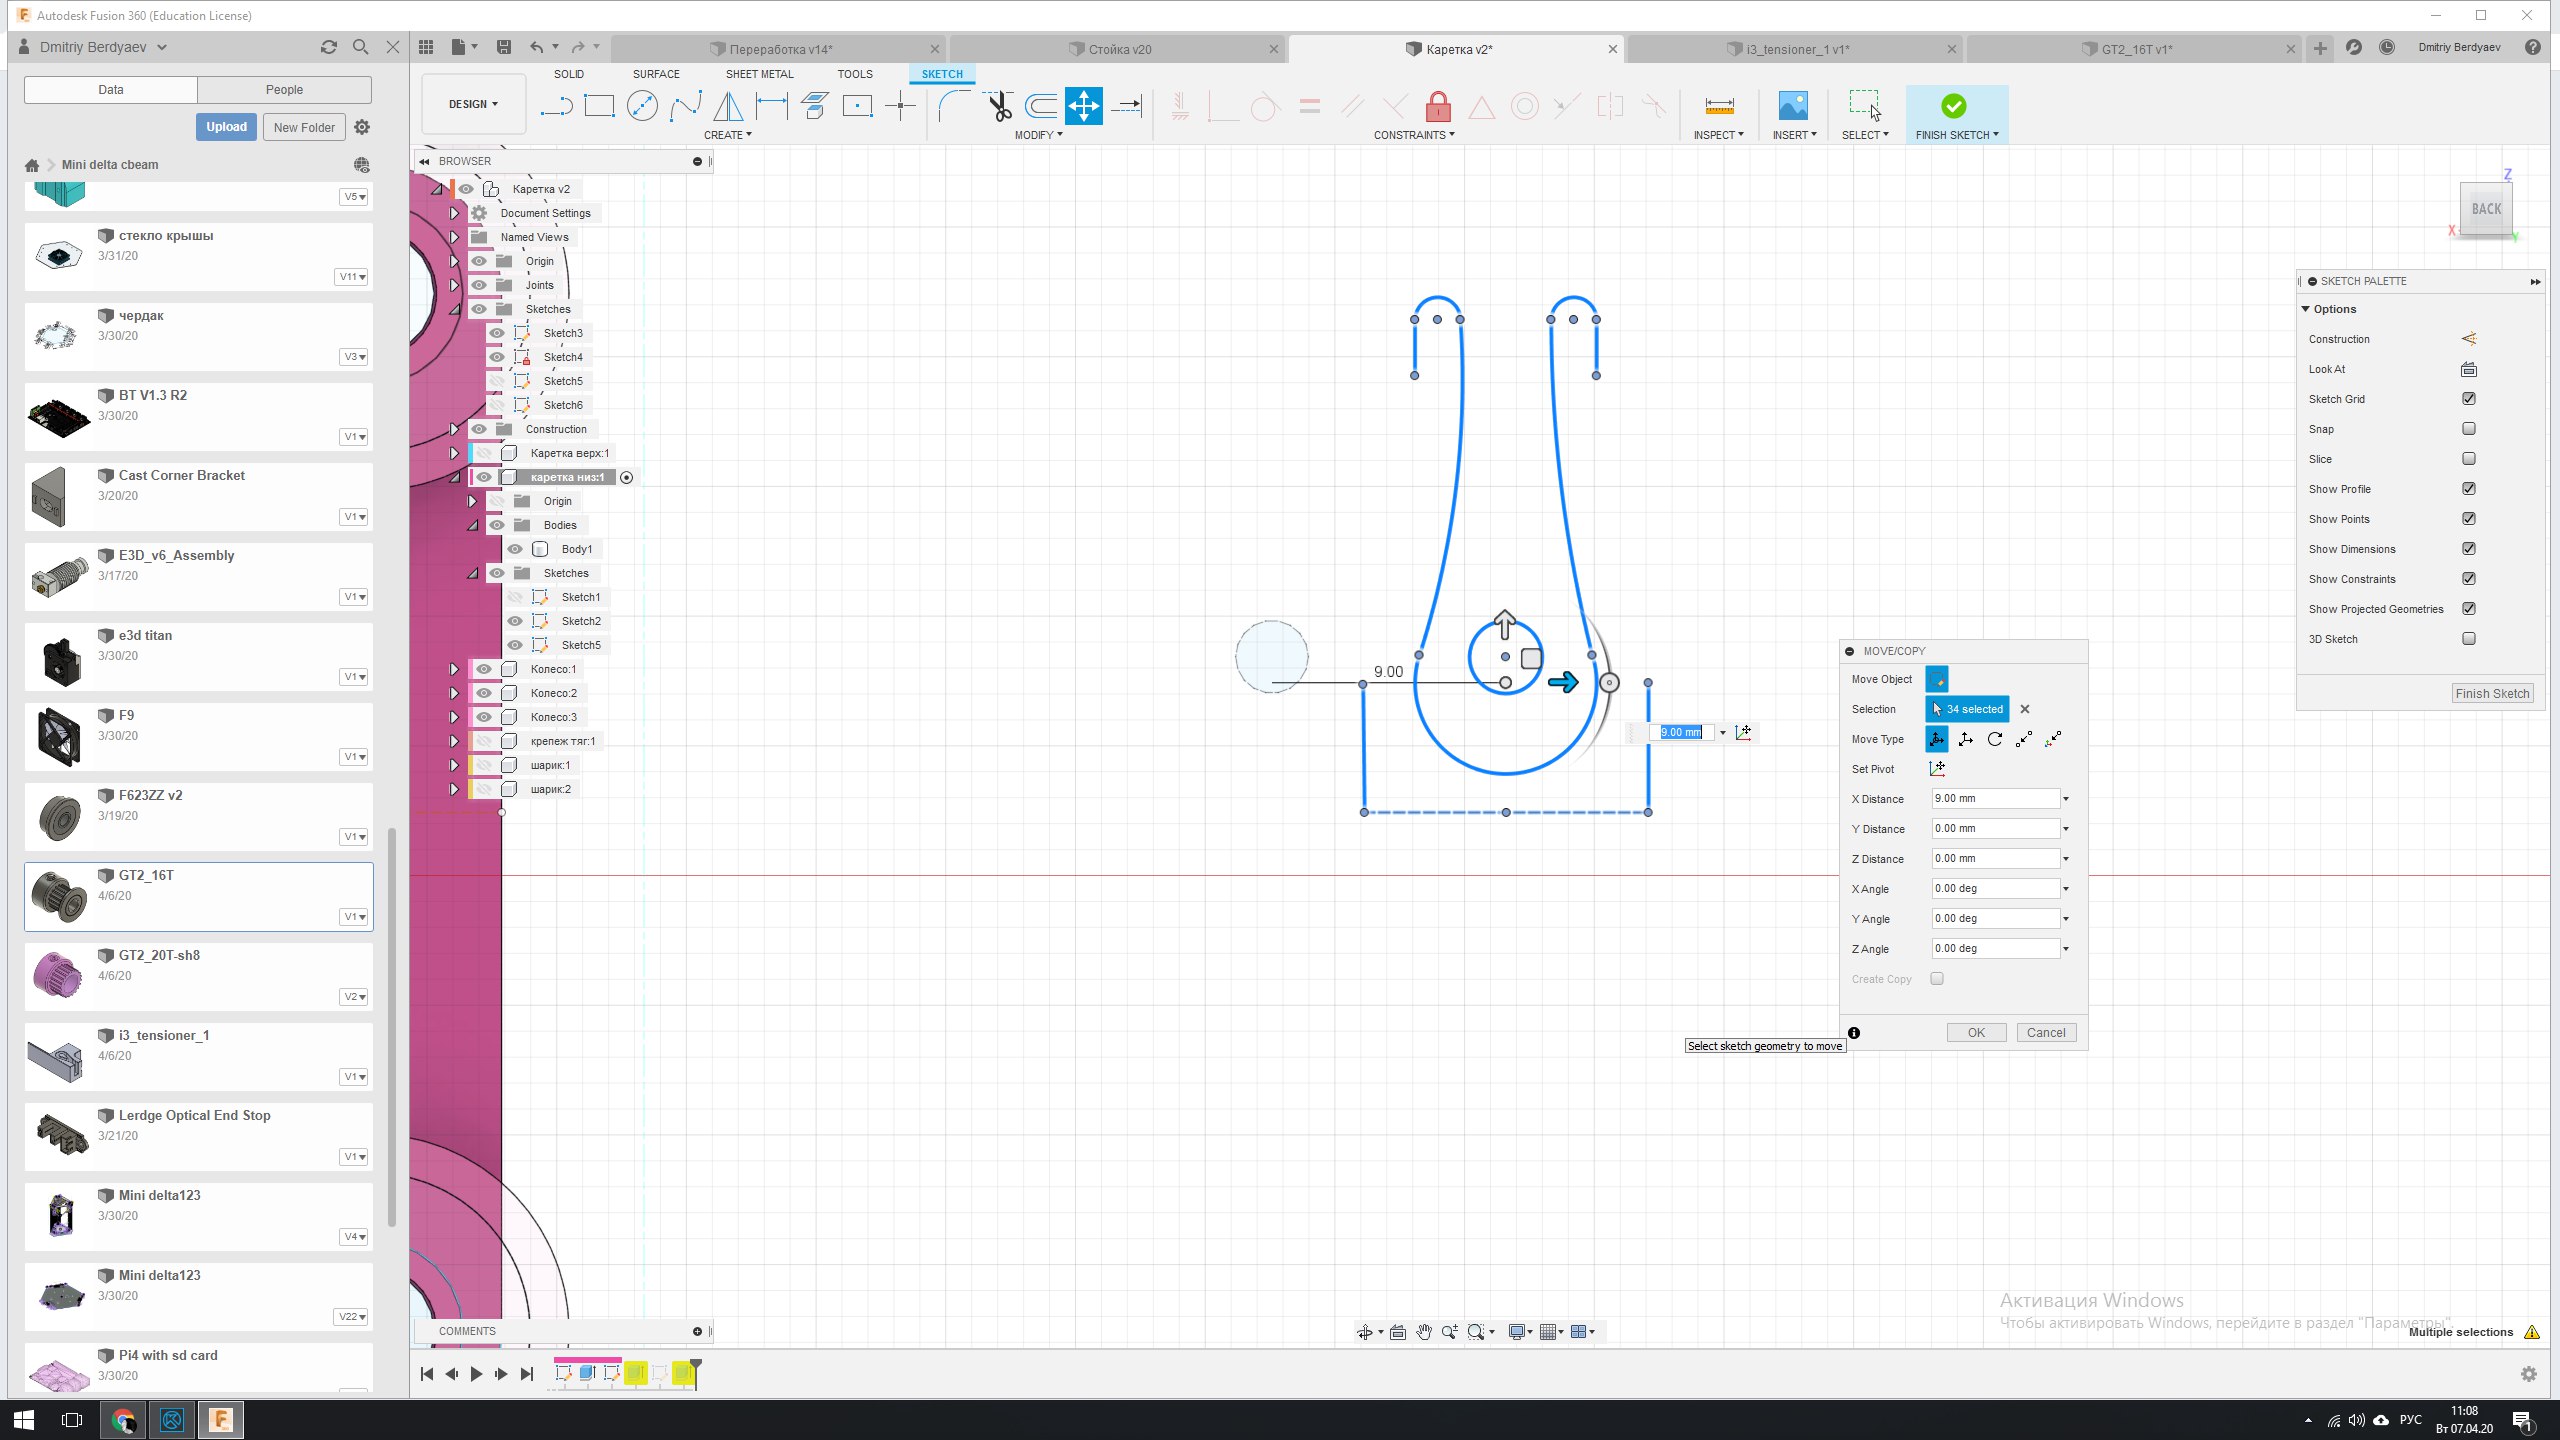Open the Measure tool under Inspect
This screenshot has width=2560, height=1440.
coord(1719,106)
